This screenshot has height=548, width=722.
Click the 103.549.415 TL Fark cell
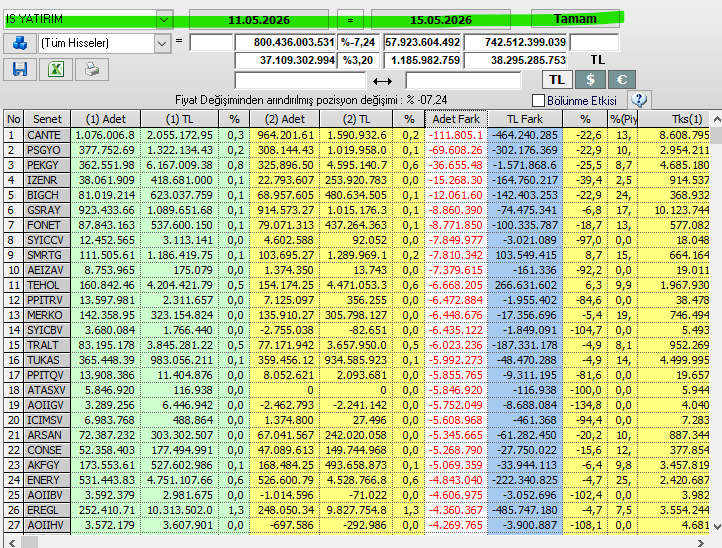pyautogui.click(x=525, y=255)
